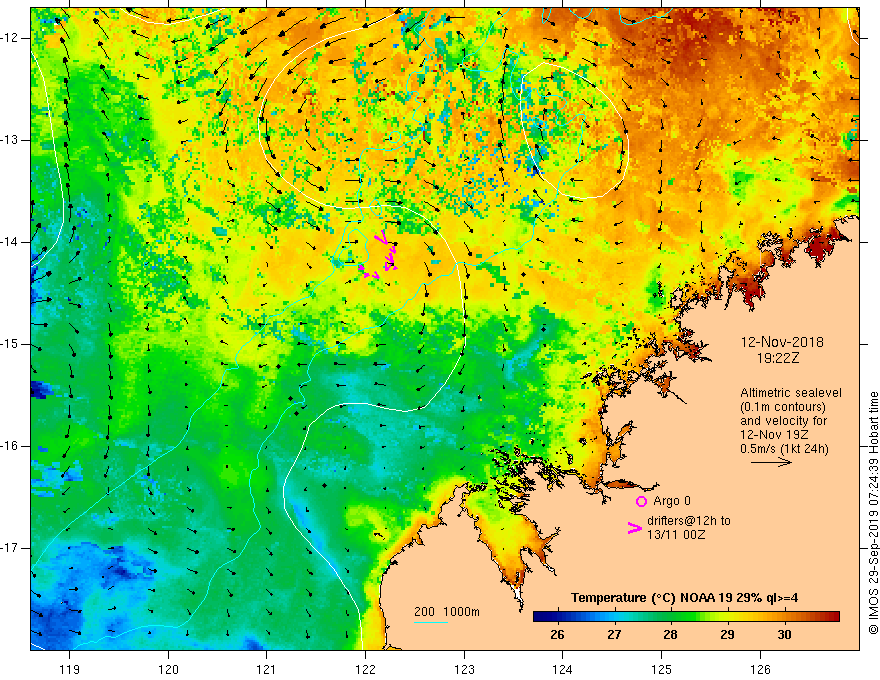Click longitude axis label 124
Image resolution: width=880 pixels, height=680 pixels.
562,669
